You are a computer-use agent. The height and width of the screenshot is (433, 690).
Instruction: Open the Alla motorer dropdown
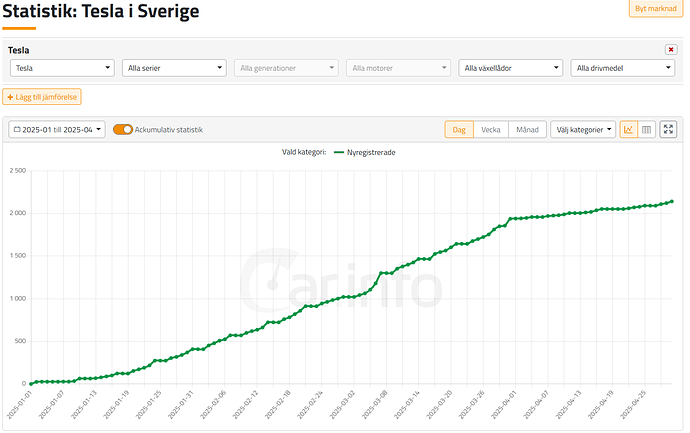pos(399,68)
